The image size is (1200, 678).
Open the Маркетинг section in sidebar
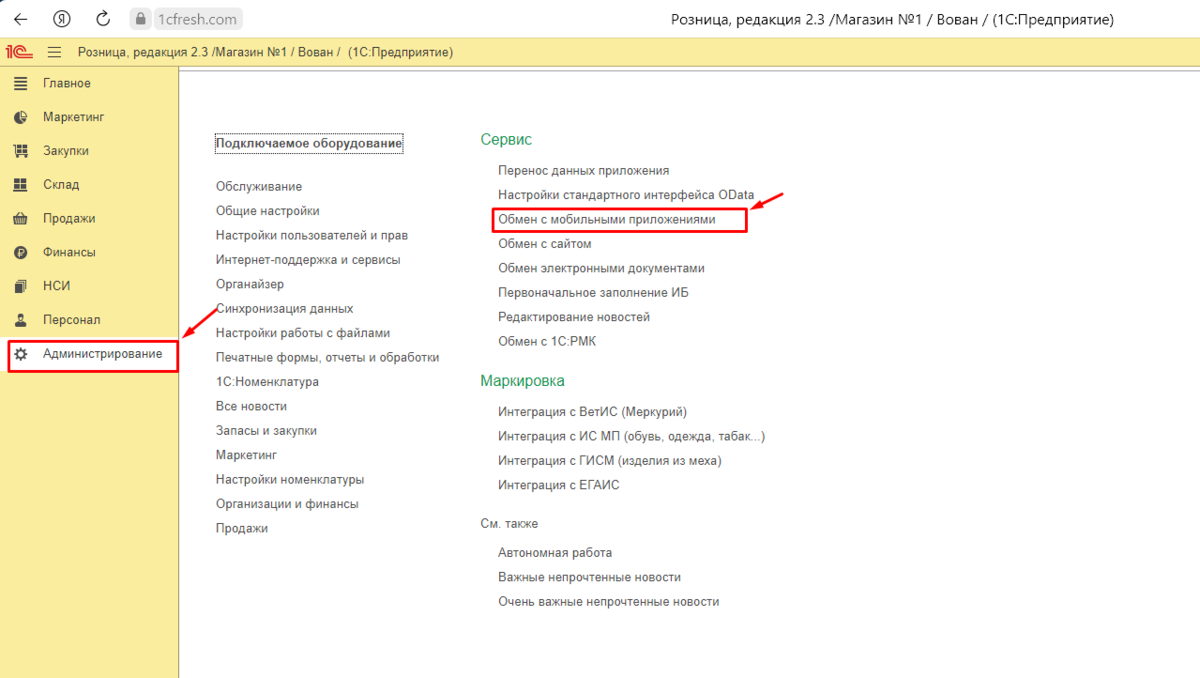point(73,117)
